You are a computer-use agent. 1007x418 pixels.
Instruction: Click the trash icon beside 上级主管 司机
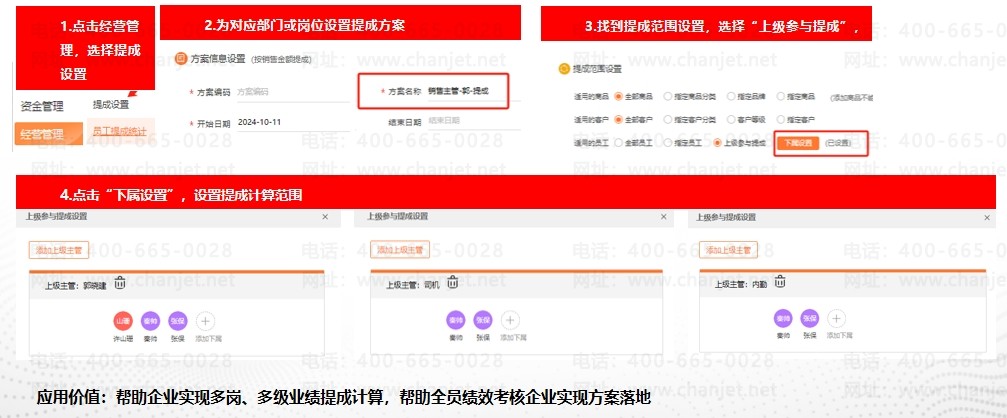[452, 283]
